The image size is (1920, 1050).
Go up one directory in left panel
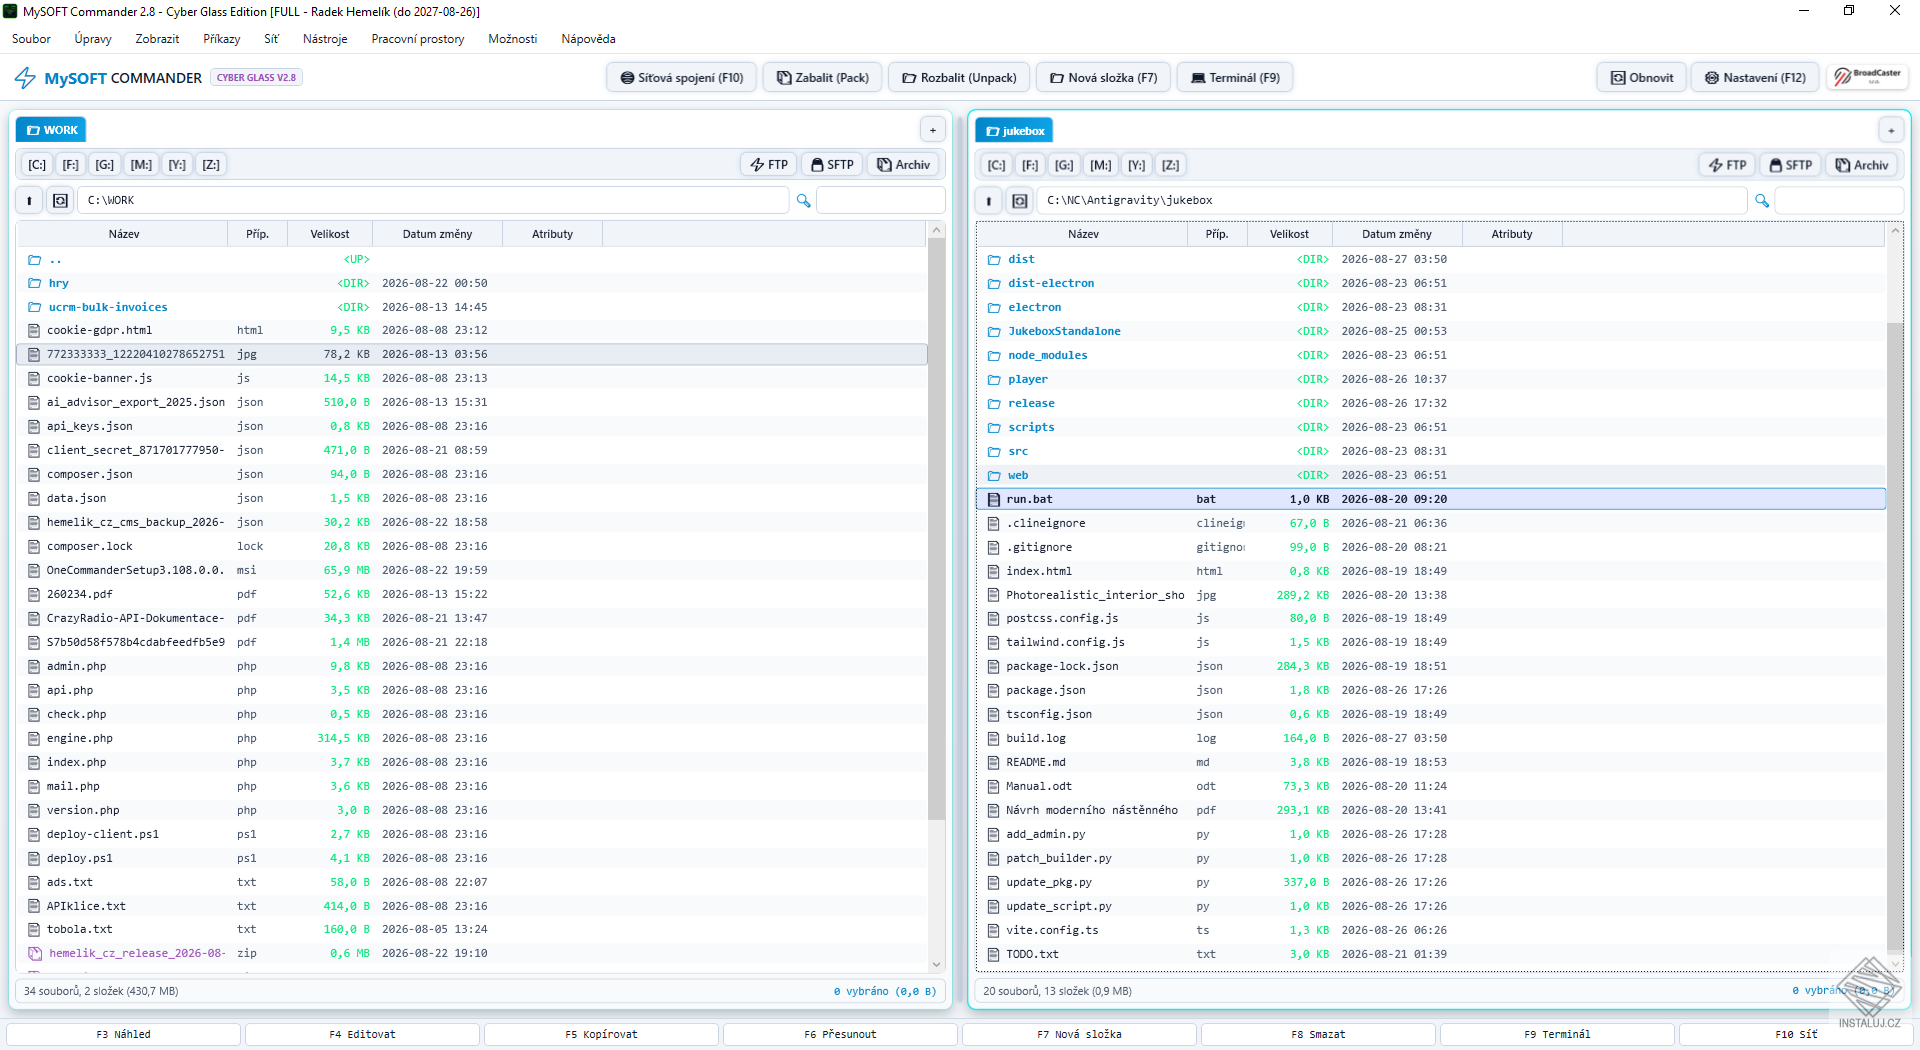[29, 201]
